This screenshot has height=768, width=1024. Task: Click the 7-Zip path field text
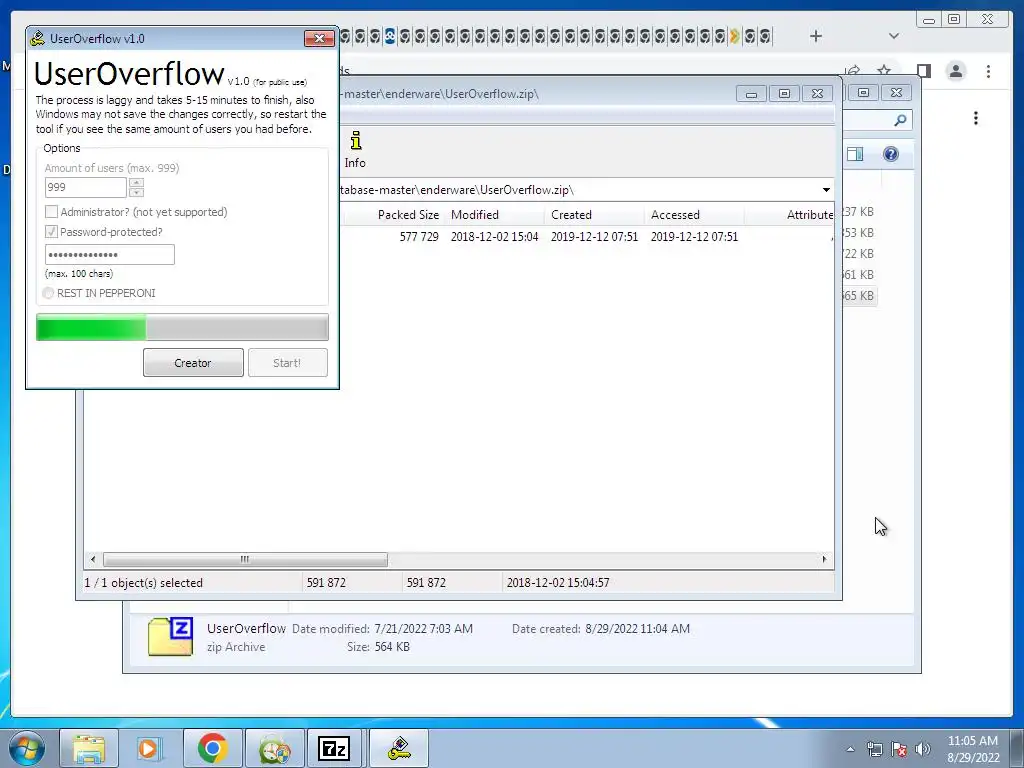[x=457, y=190]
